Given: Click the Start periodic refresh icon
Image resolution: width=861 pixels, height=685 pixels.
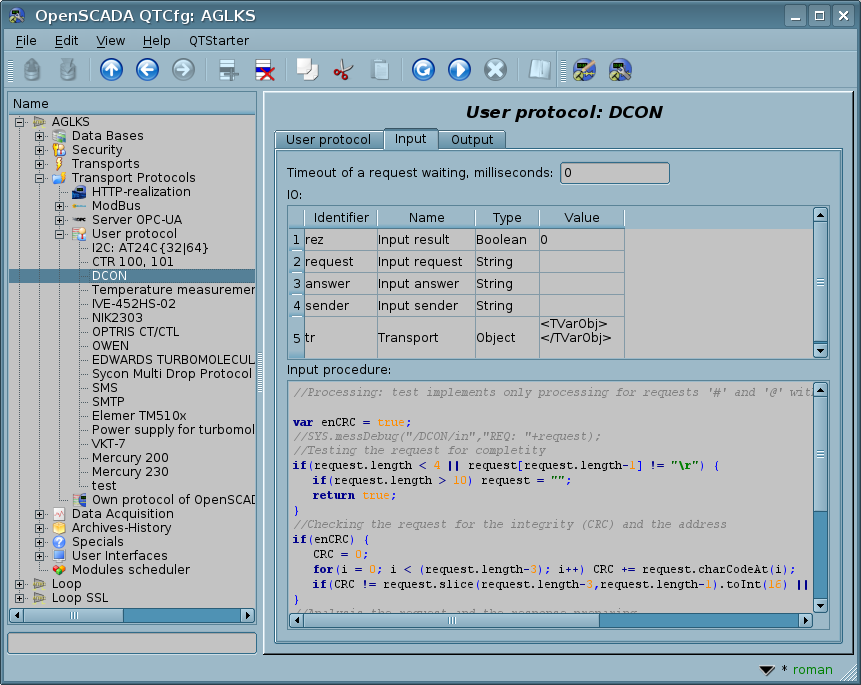Looking at the screenshot, I should pos(459,70).
